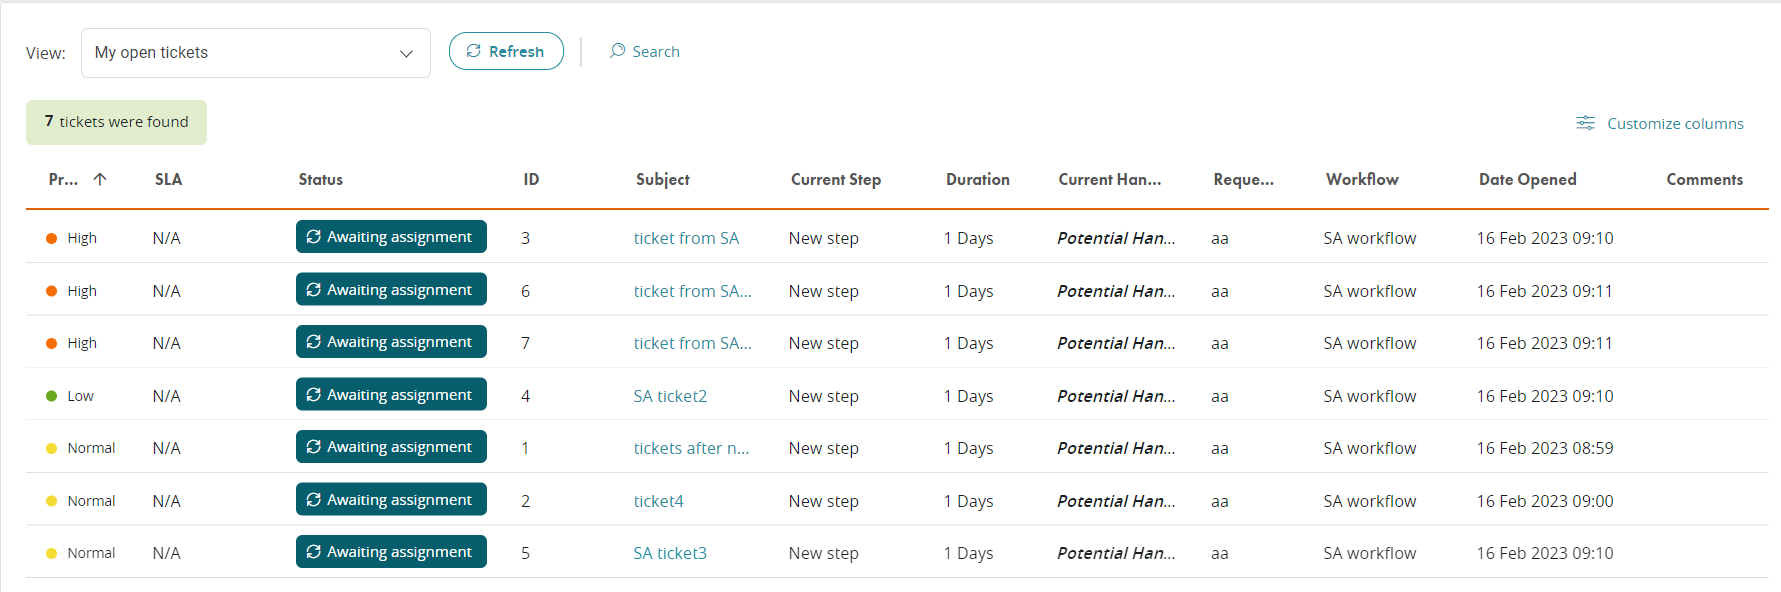
Task: Click the orange High priority dot of ticket 3
Action: (52, 238)
